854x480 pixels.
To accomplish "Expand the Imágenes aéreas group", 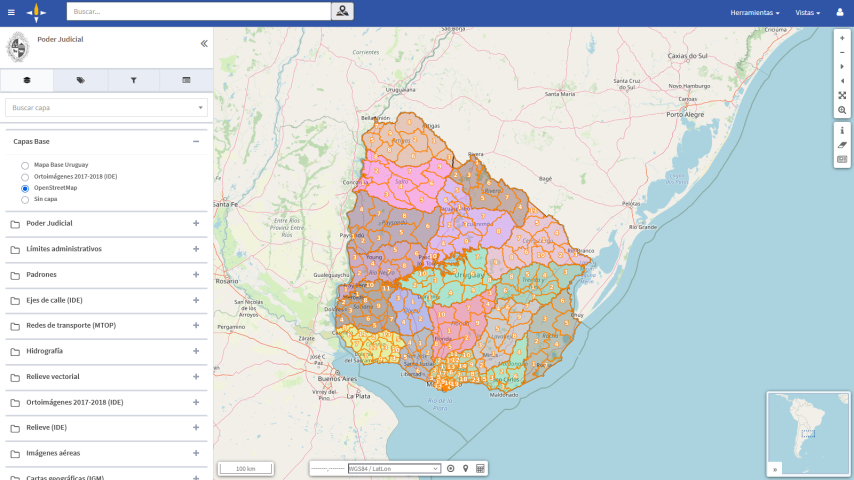I will coord(196,453).
